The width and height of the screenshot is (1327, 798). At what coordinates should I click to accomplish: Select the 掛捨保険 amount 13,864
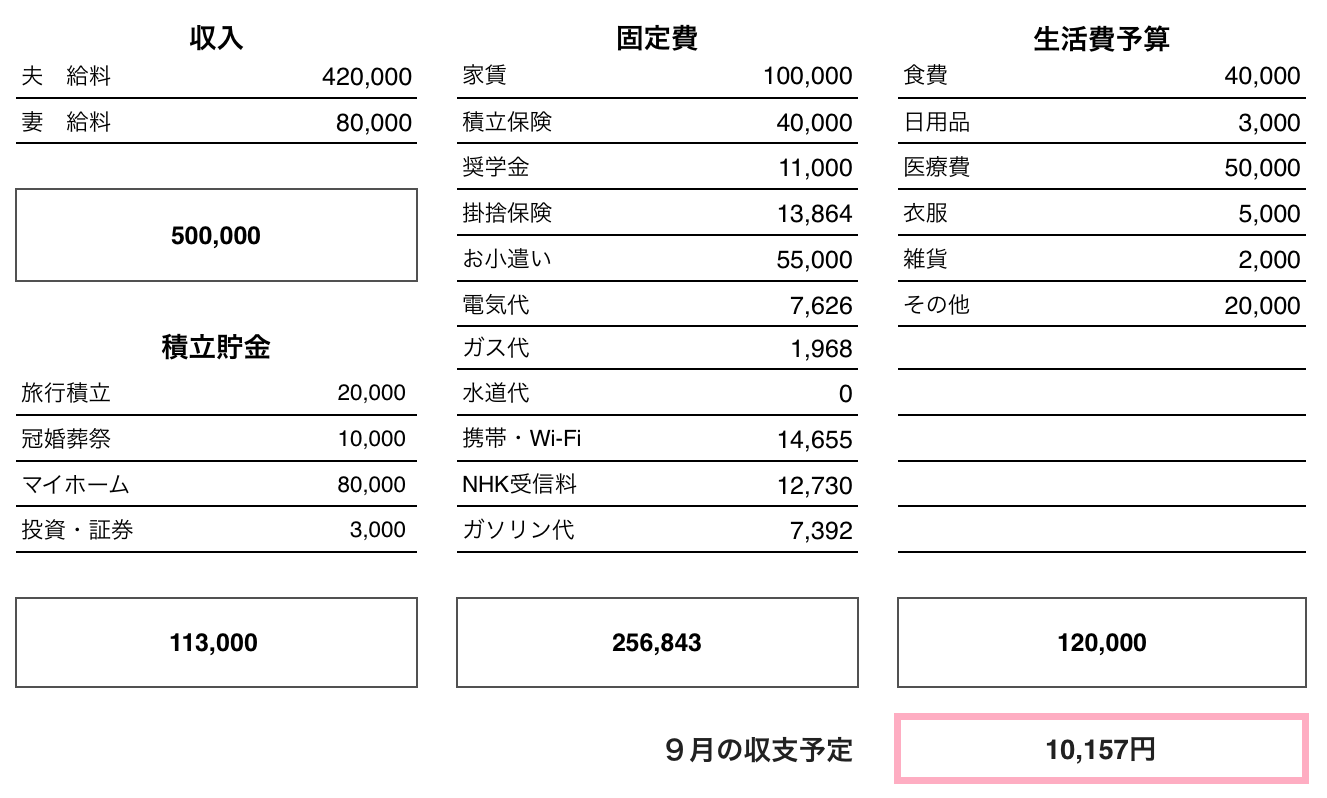[814, 214]
